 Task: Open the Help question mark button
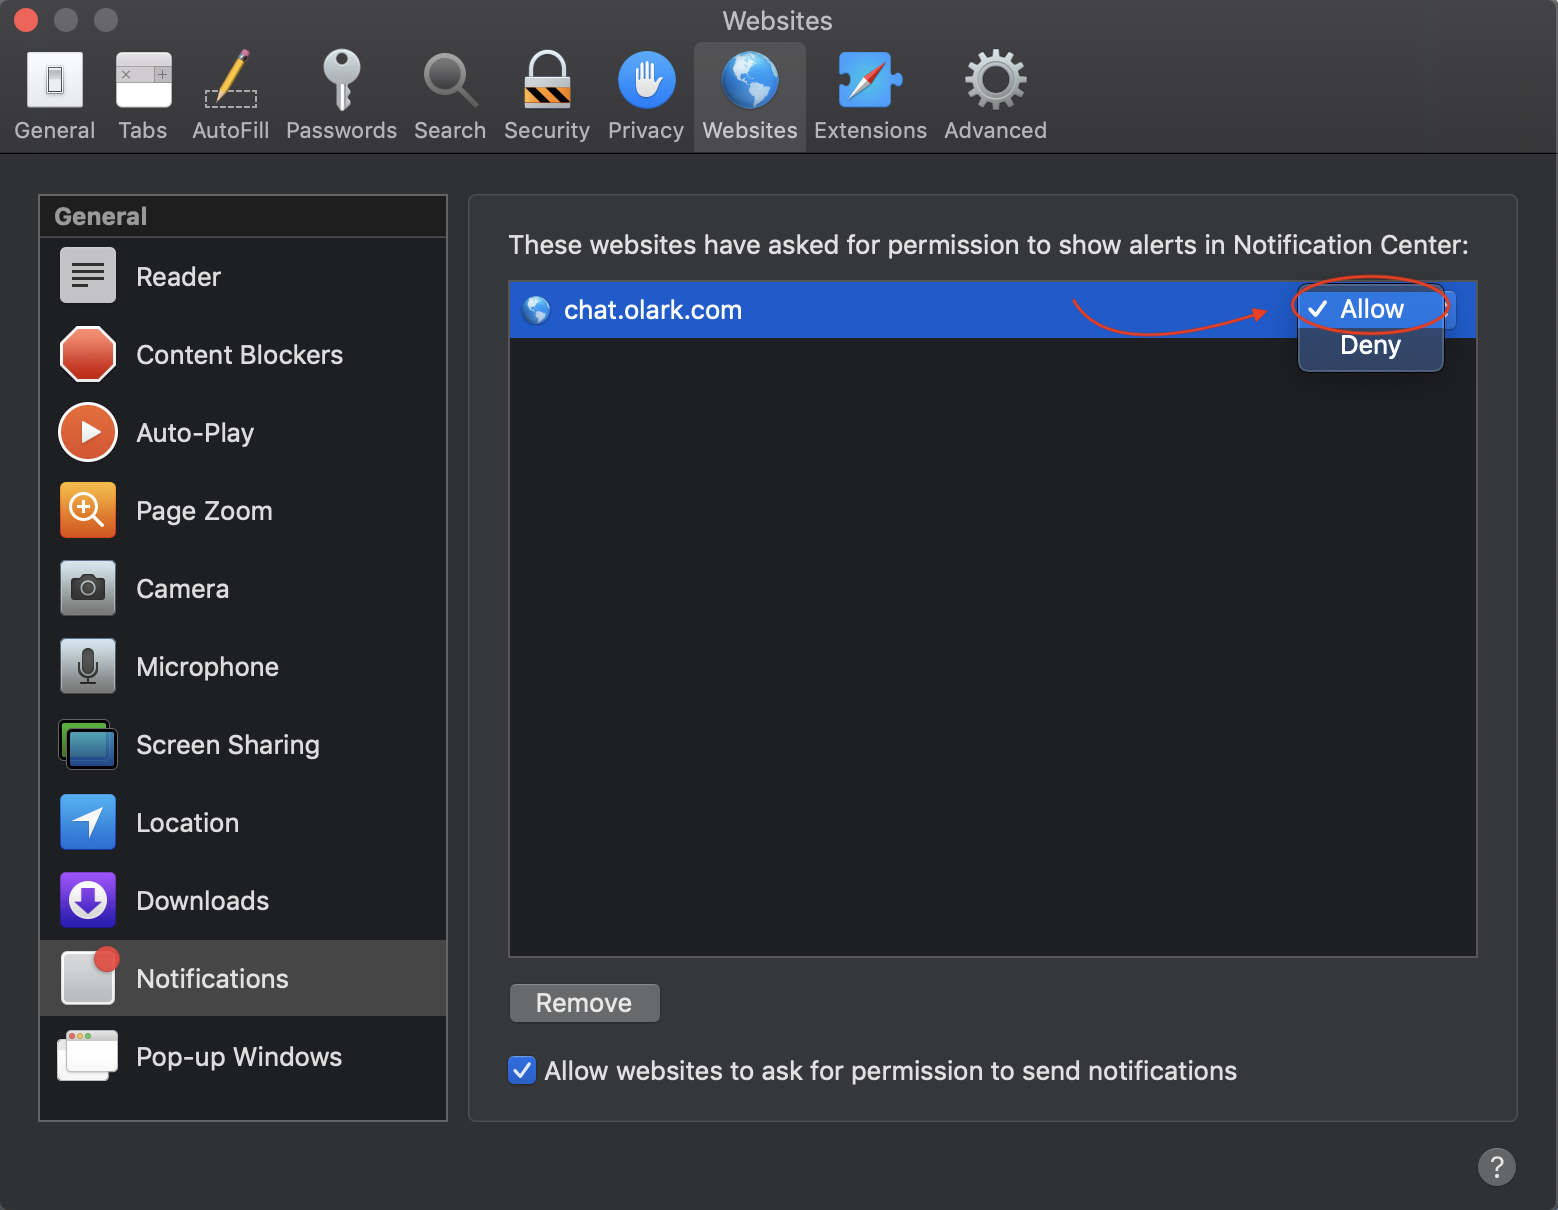click(1496, 1166)
